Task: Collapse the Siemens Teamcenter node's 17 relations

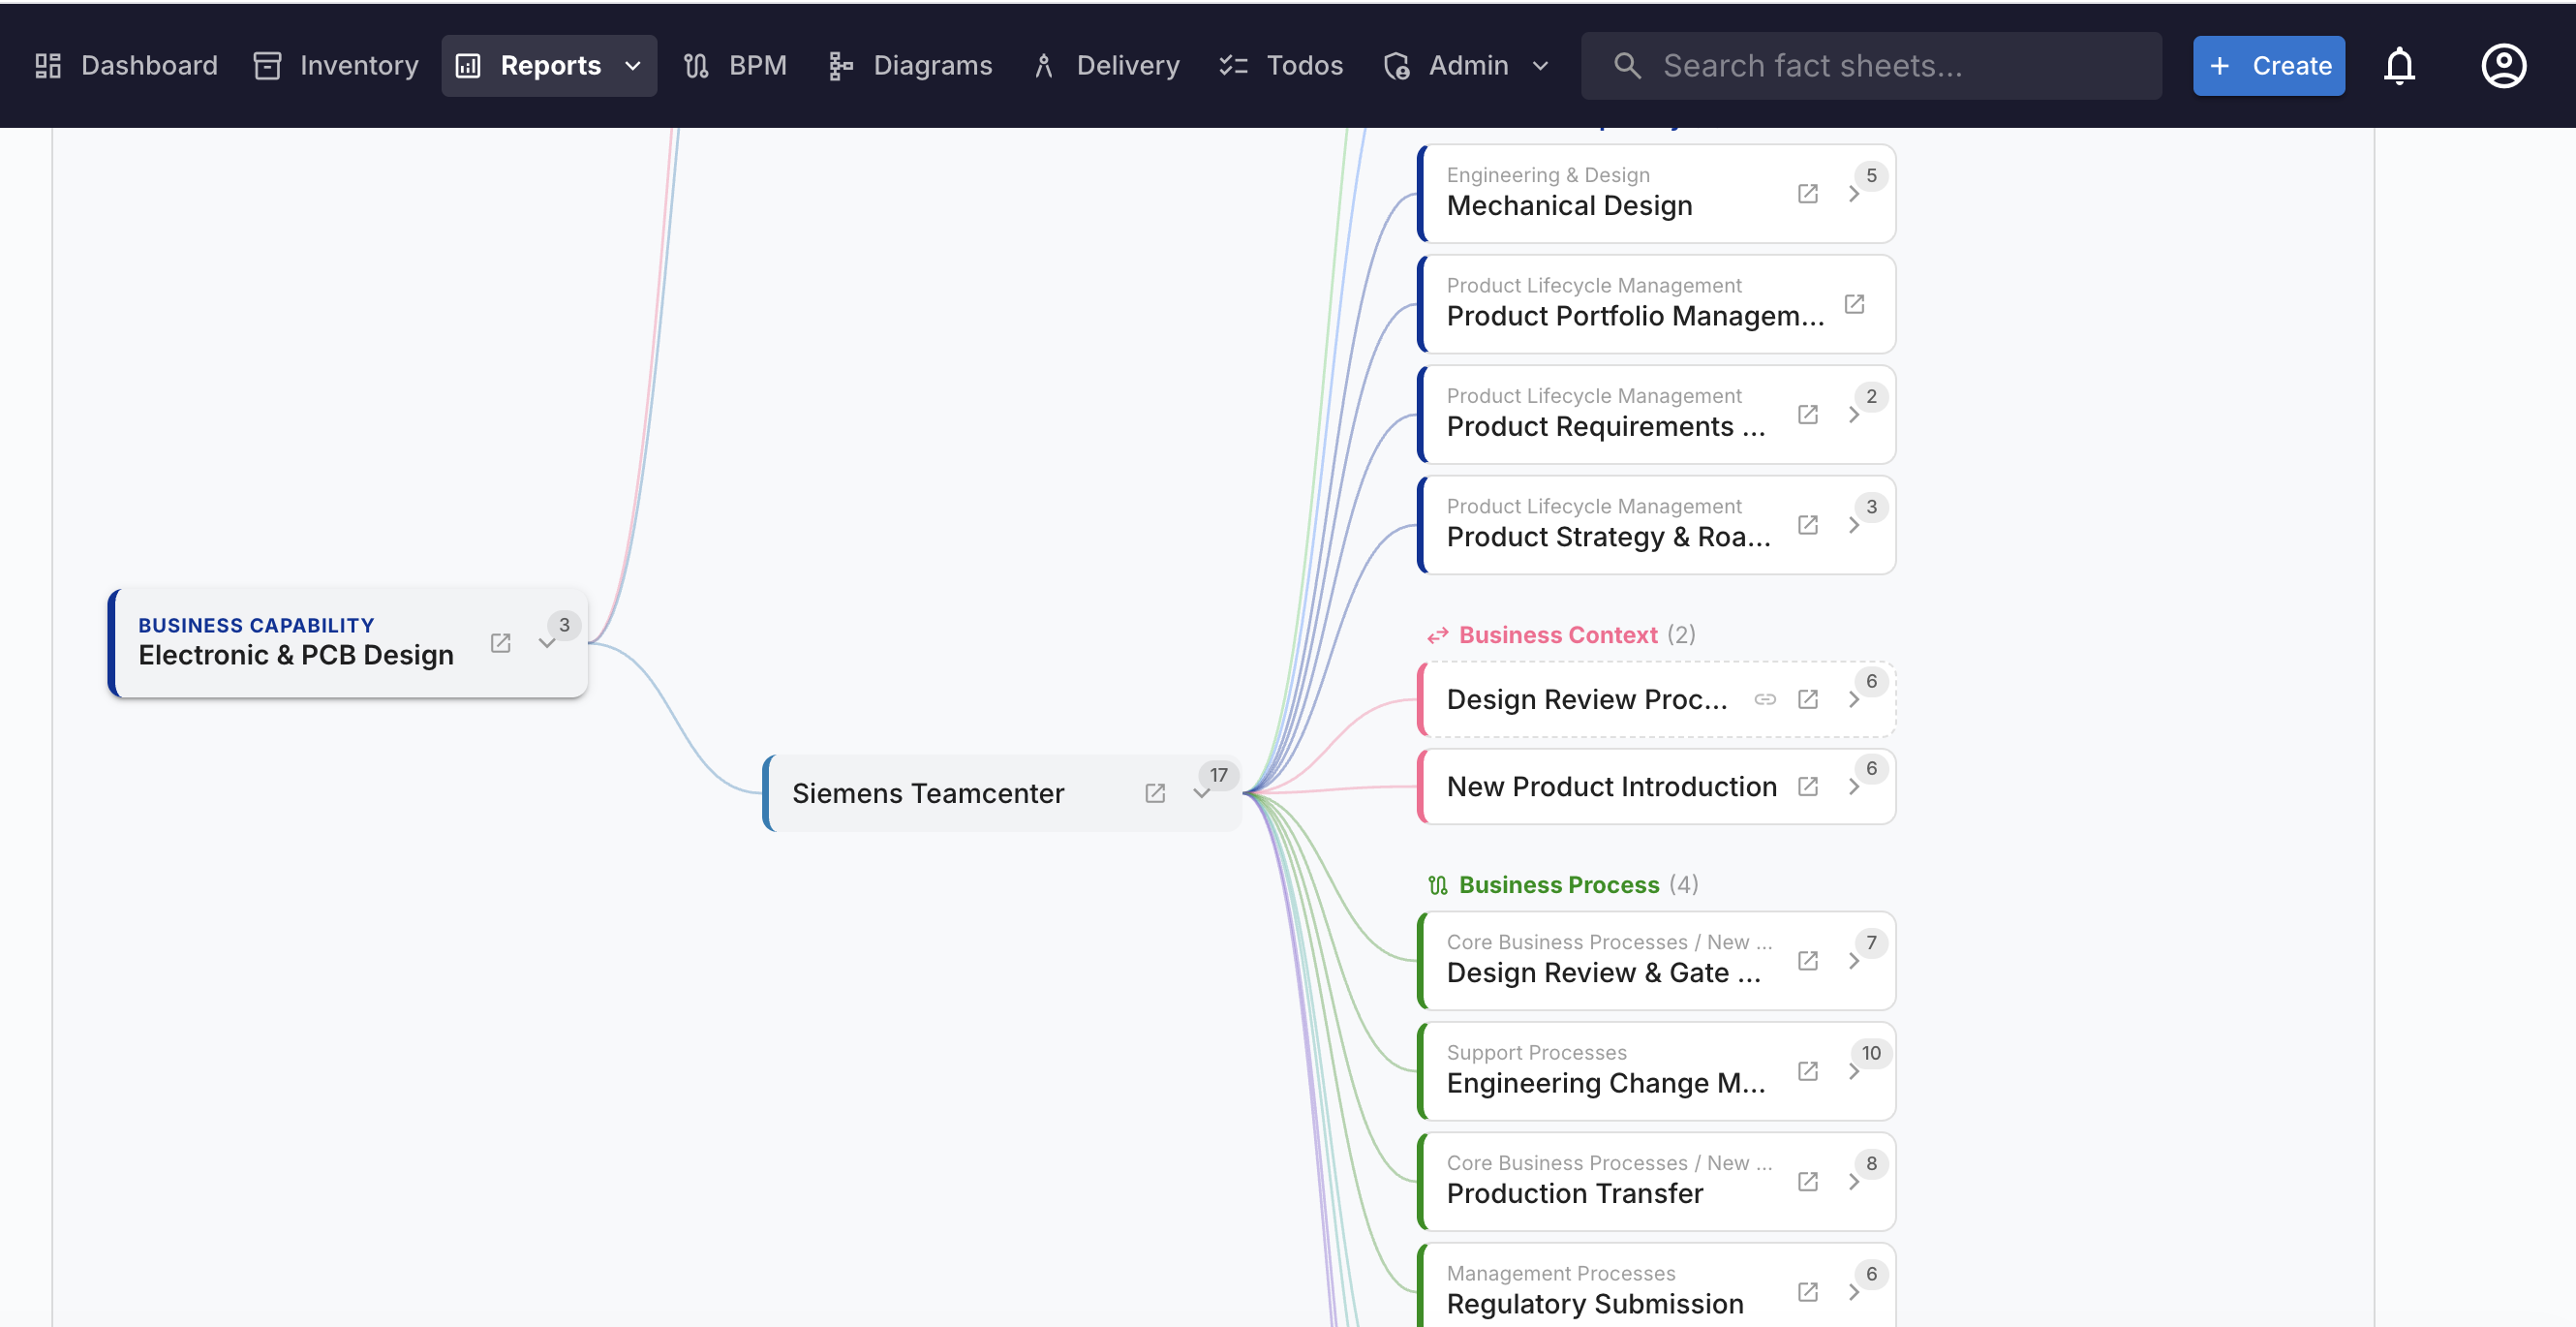Action: tap(1203, 793)
